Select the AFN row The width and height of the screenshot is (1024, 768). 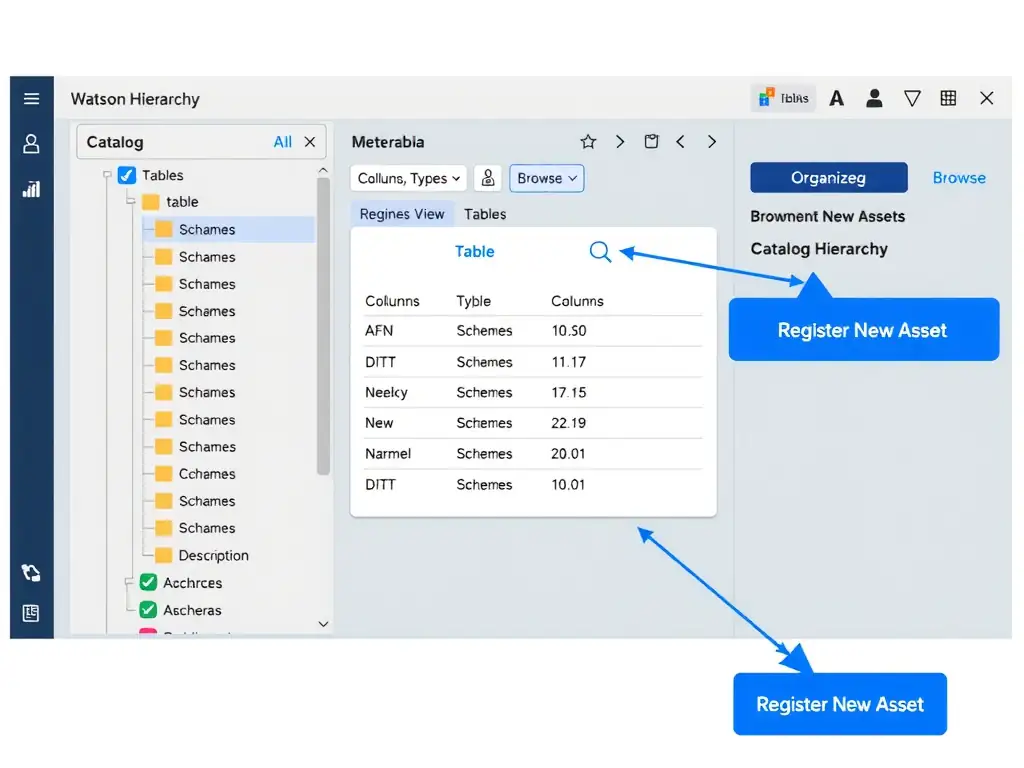[x=533, y=330]
